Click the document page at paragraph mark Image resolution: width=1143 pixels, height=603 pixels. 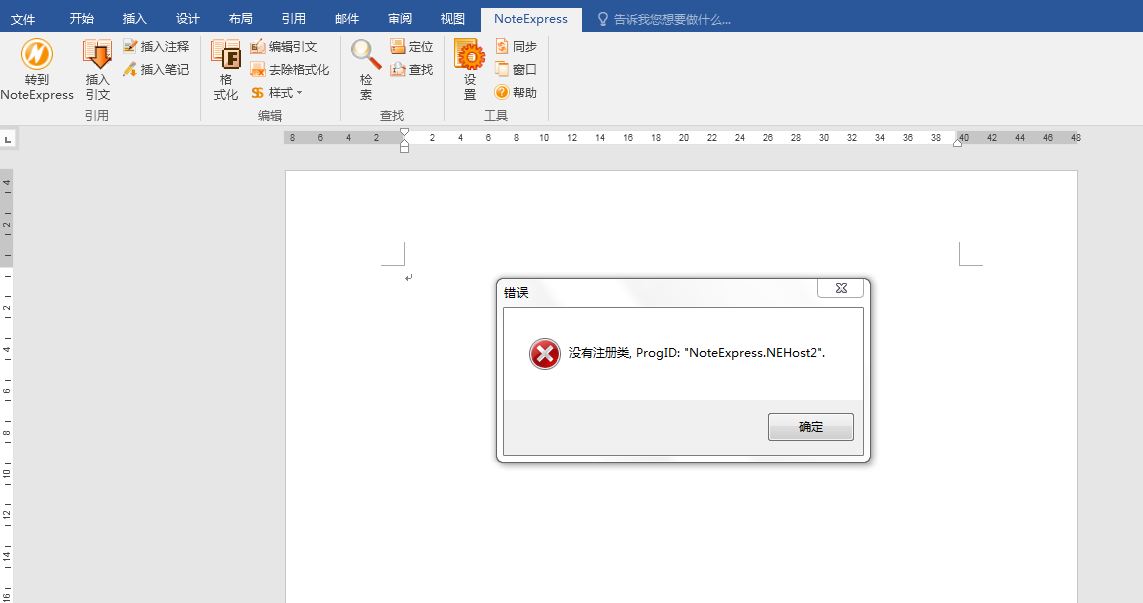click(409, 277)
